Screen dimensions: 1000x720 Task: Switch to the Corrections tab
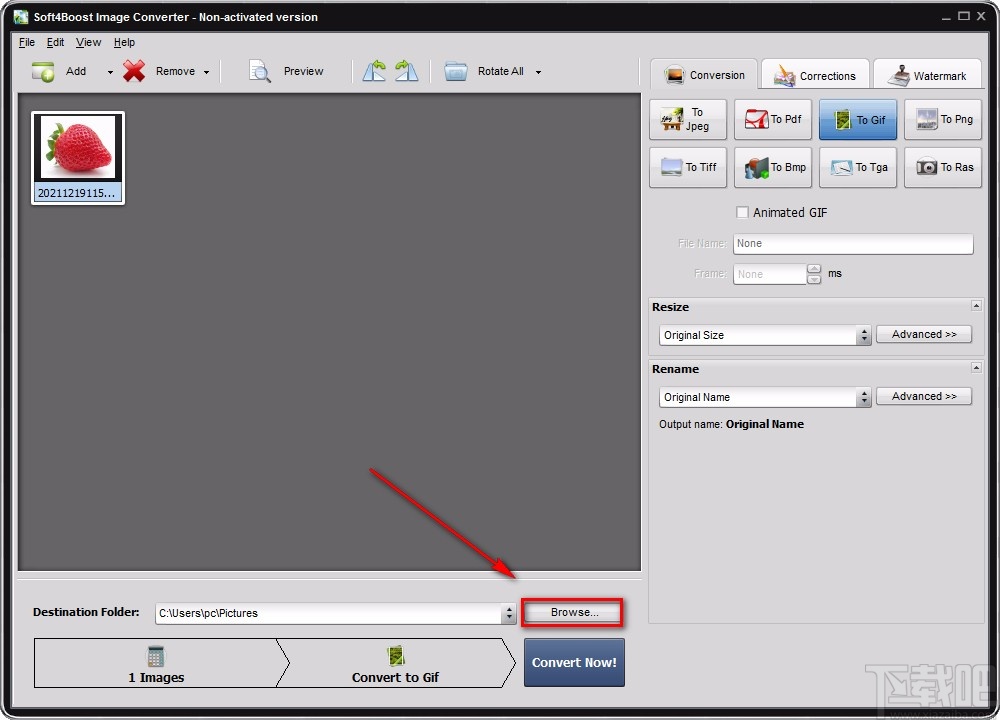[815, 75]
